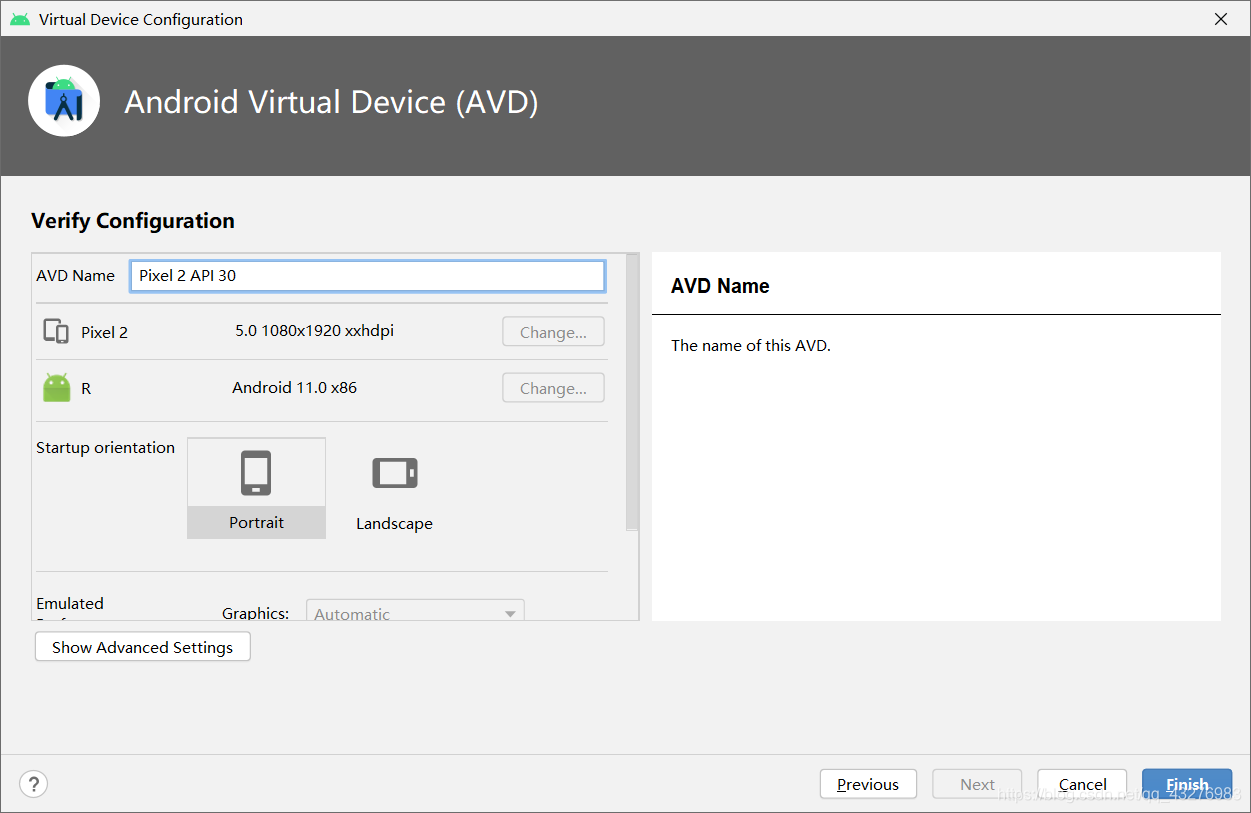The width and height of the screenshot is (1251, 813).
Task: Click the 'AVD Name' field label
Action: coord(75,275)
